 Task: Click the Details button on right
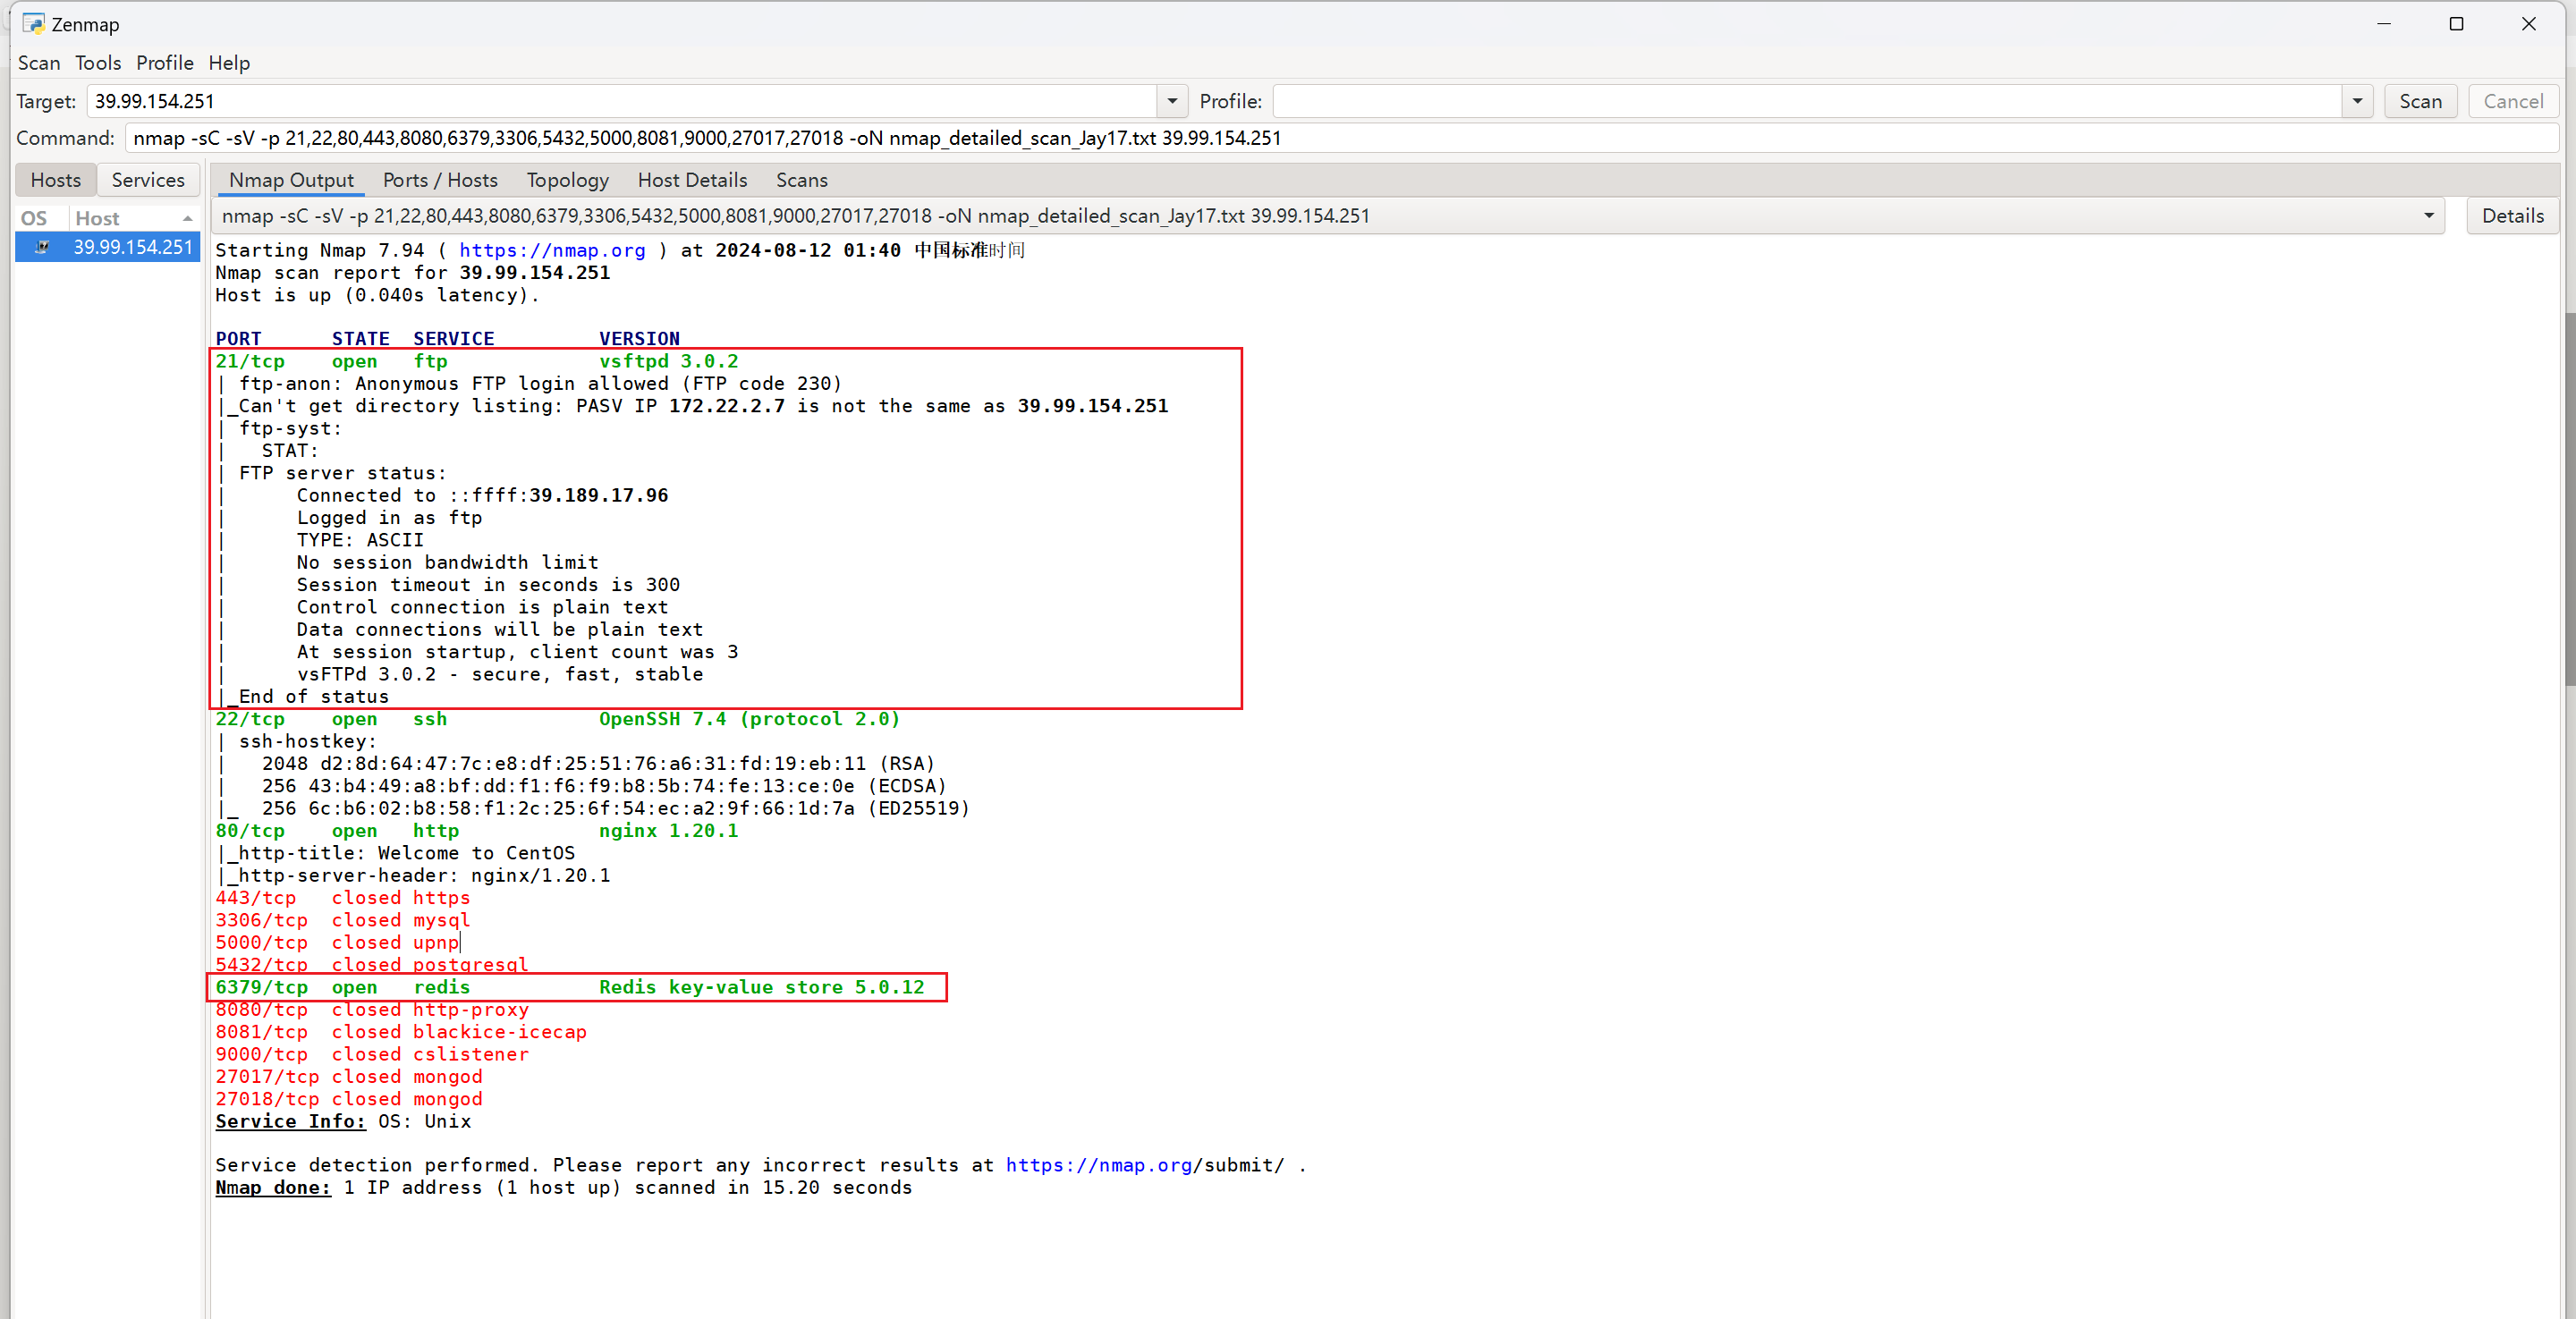pyautogui.click(x=2509, y=216)
